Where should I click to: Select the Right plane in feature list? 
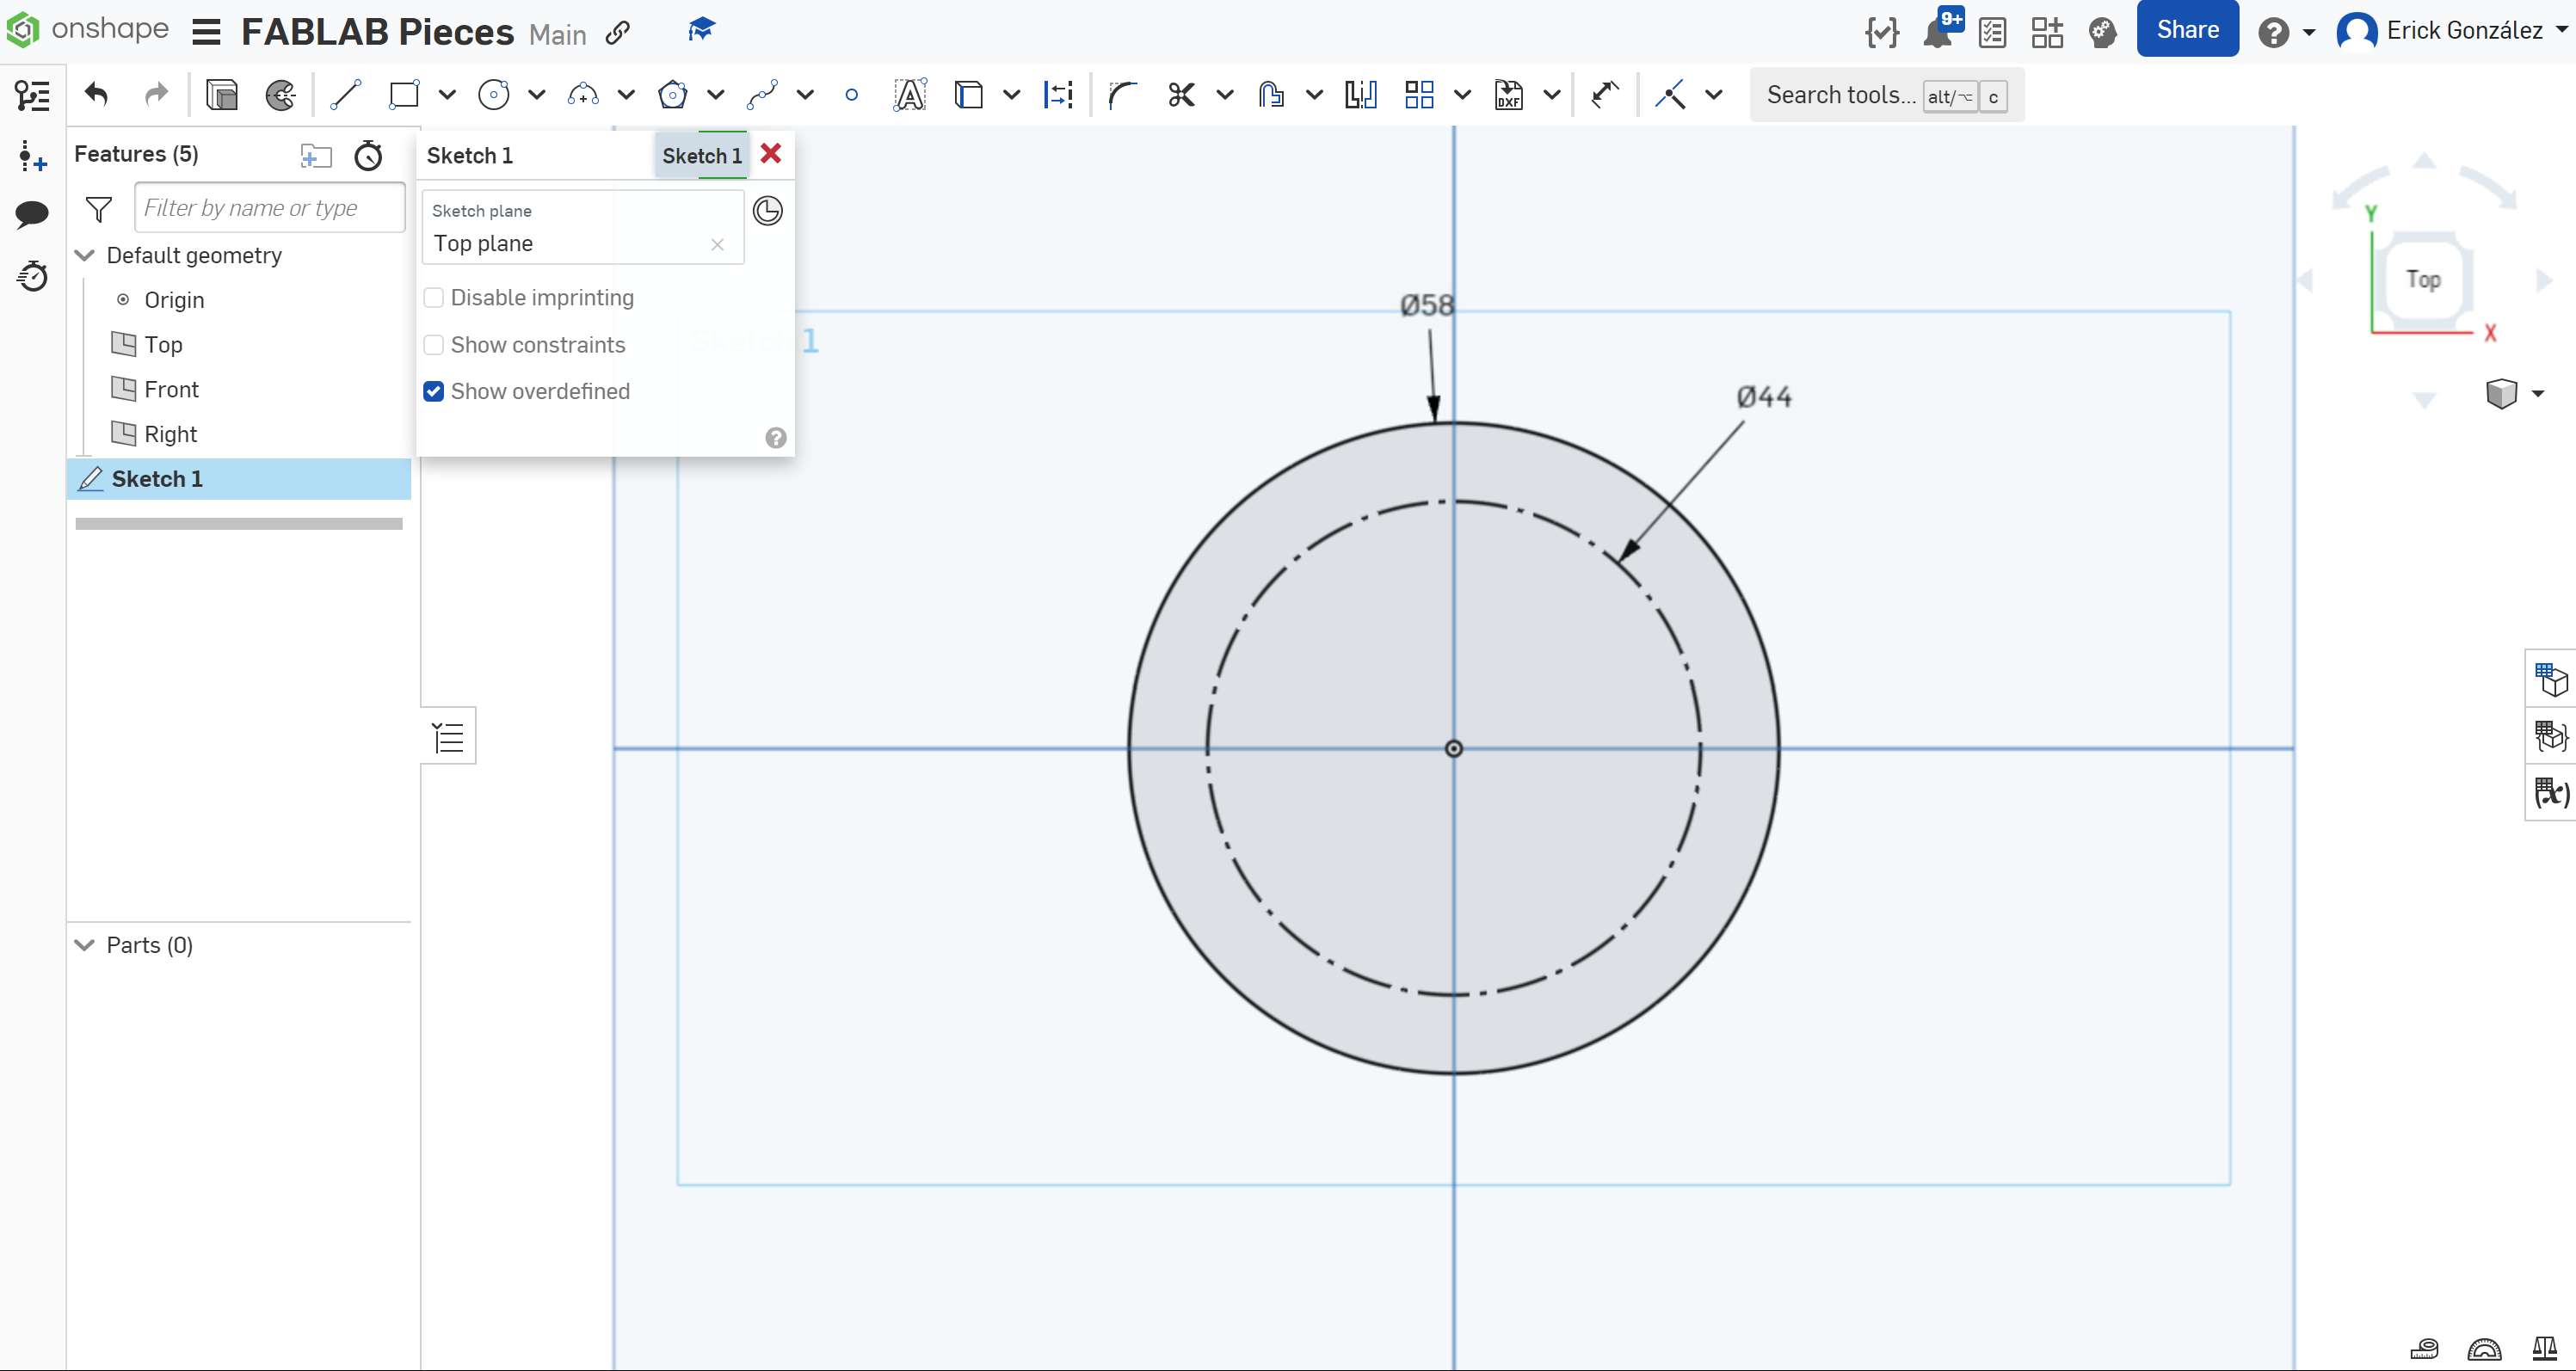170,434
